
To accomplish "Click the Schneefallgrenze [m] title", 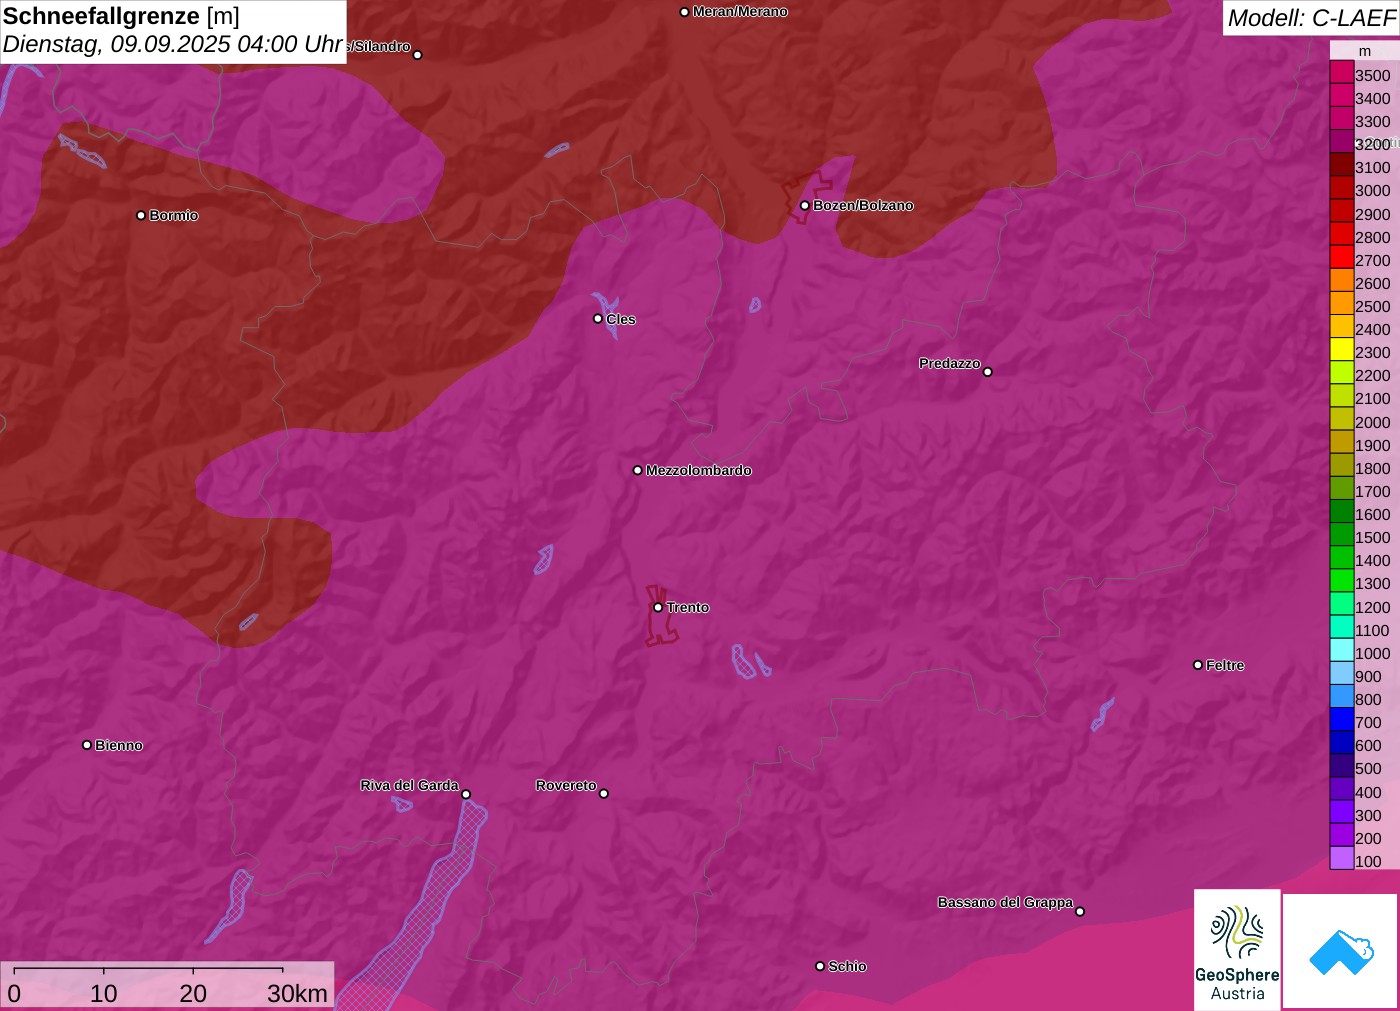I will click(x=121, y=16).
